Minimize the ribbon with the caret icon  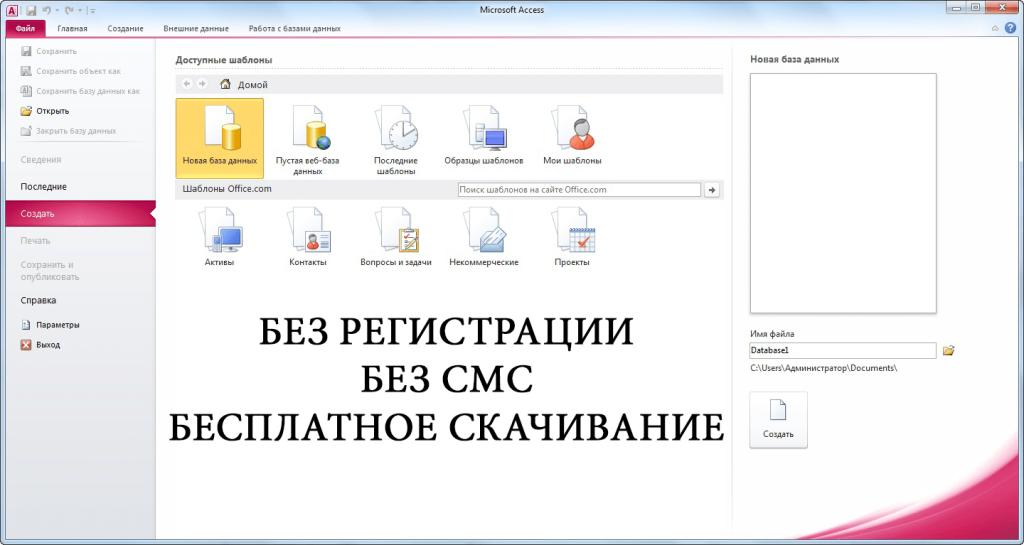(995, 28)
